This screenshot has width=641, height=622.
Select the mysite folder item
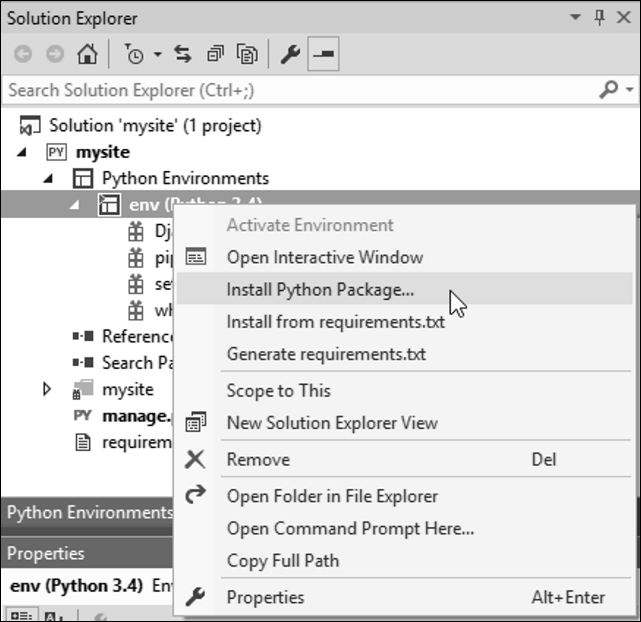pyautogui.click(x=128, y=389)
